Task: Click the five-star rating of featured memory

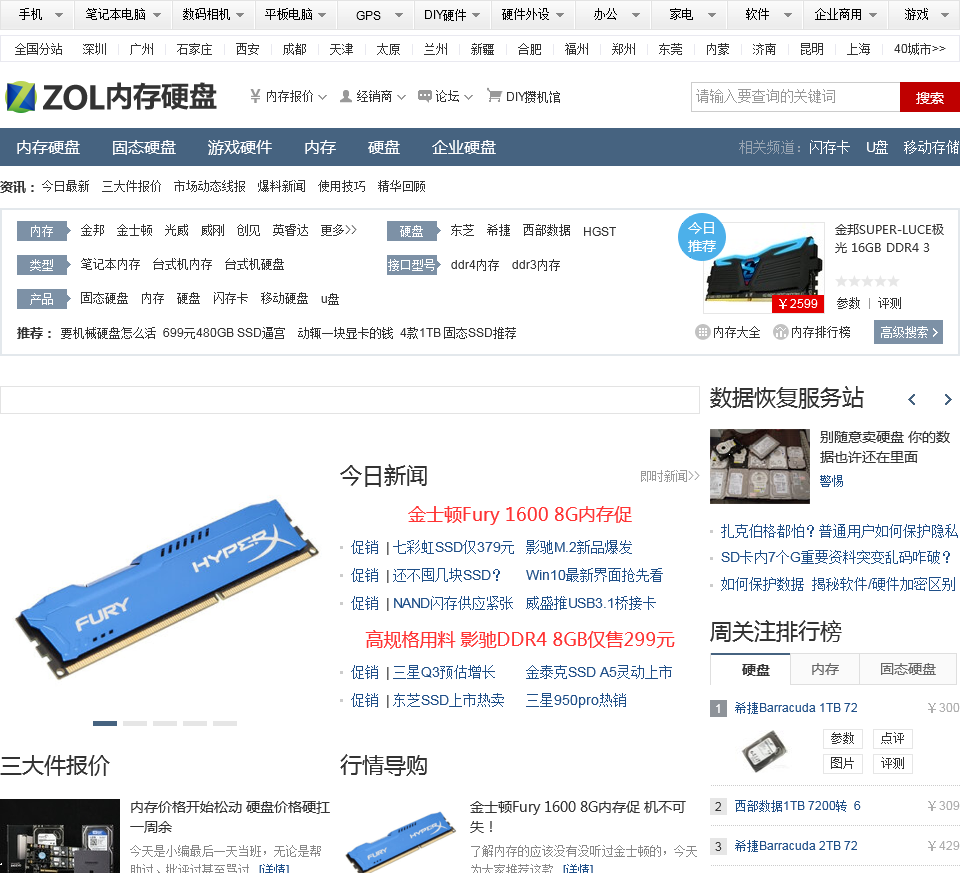Action: tap(867, 281)
